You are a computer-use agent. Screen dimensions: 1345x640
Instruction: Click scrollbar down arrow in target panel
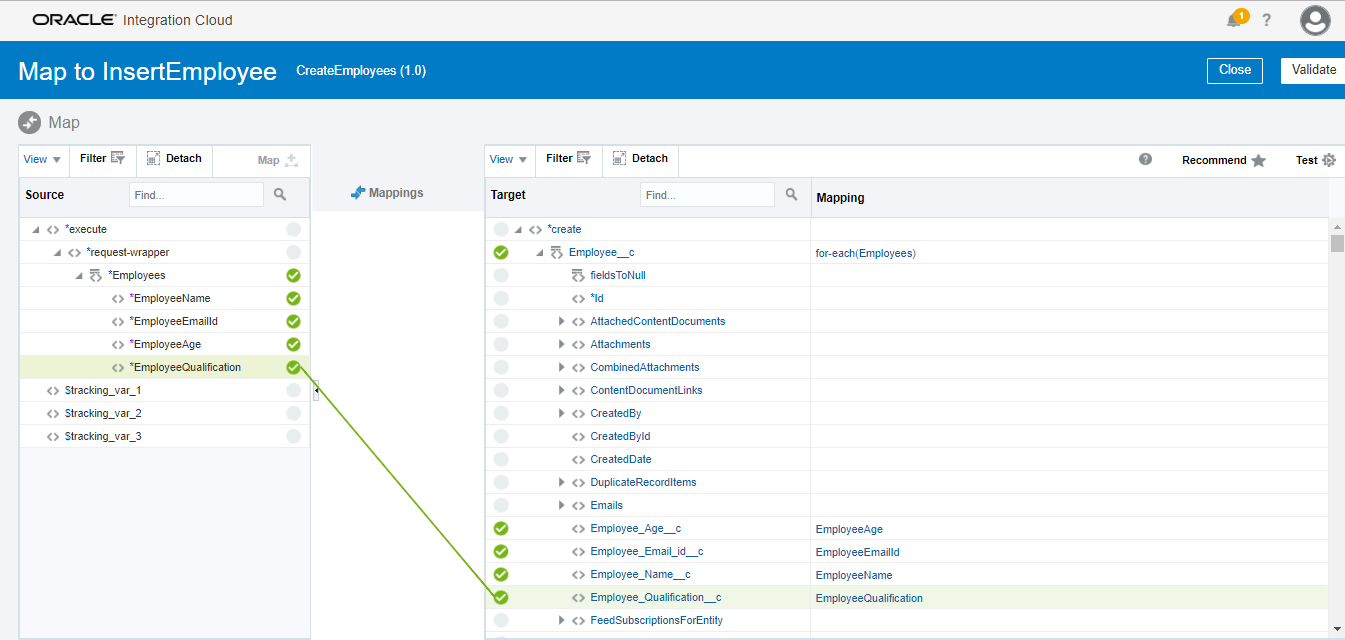point(1337,628)
